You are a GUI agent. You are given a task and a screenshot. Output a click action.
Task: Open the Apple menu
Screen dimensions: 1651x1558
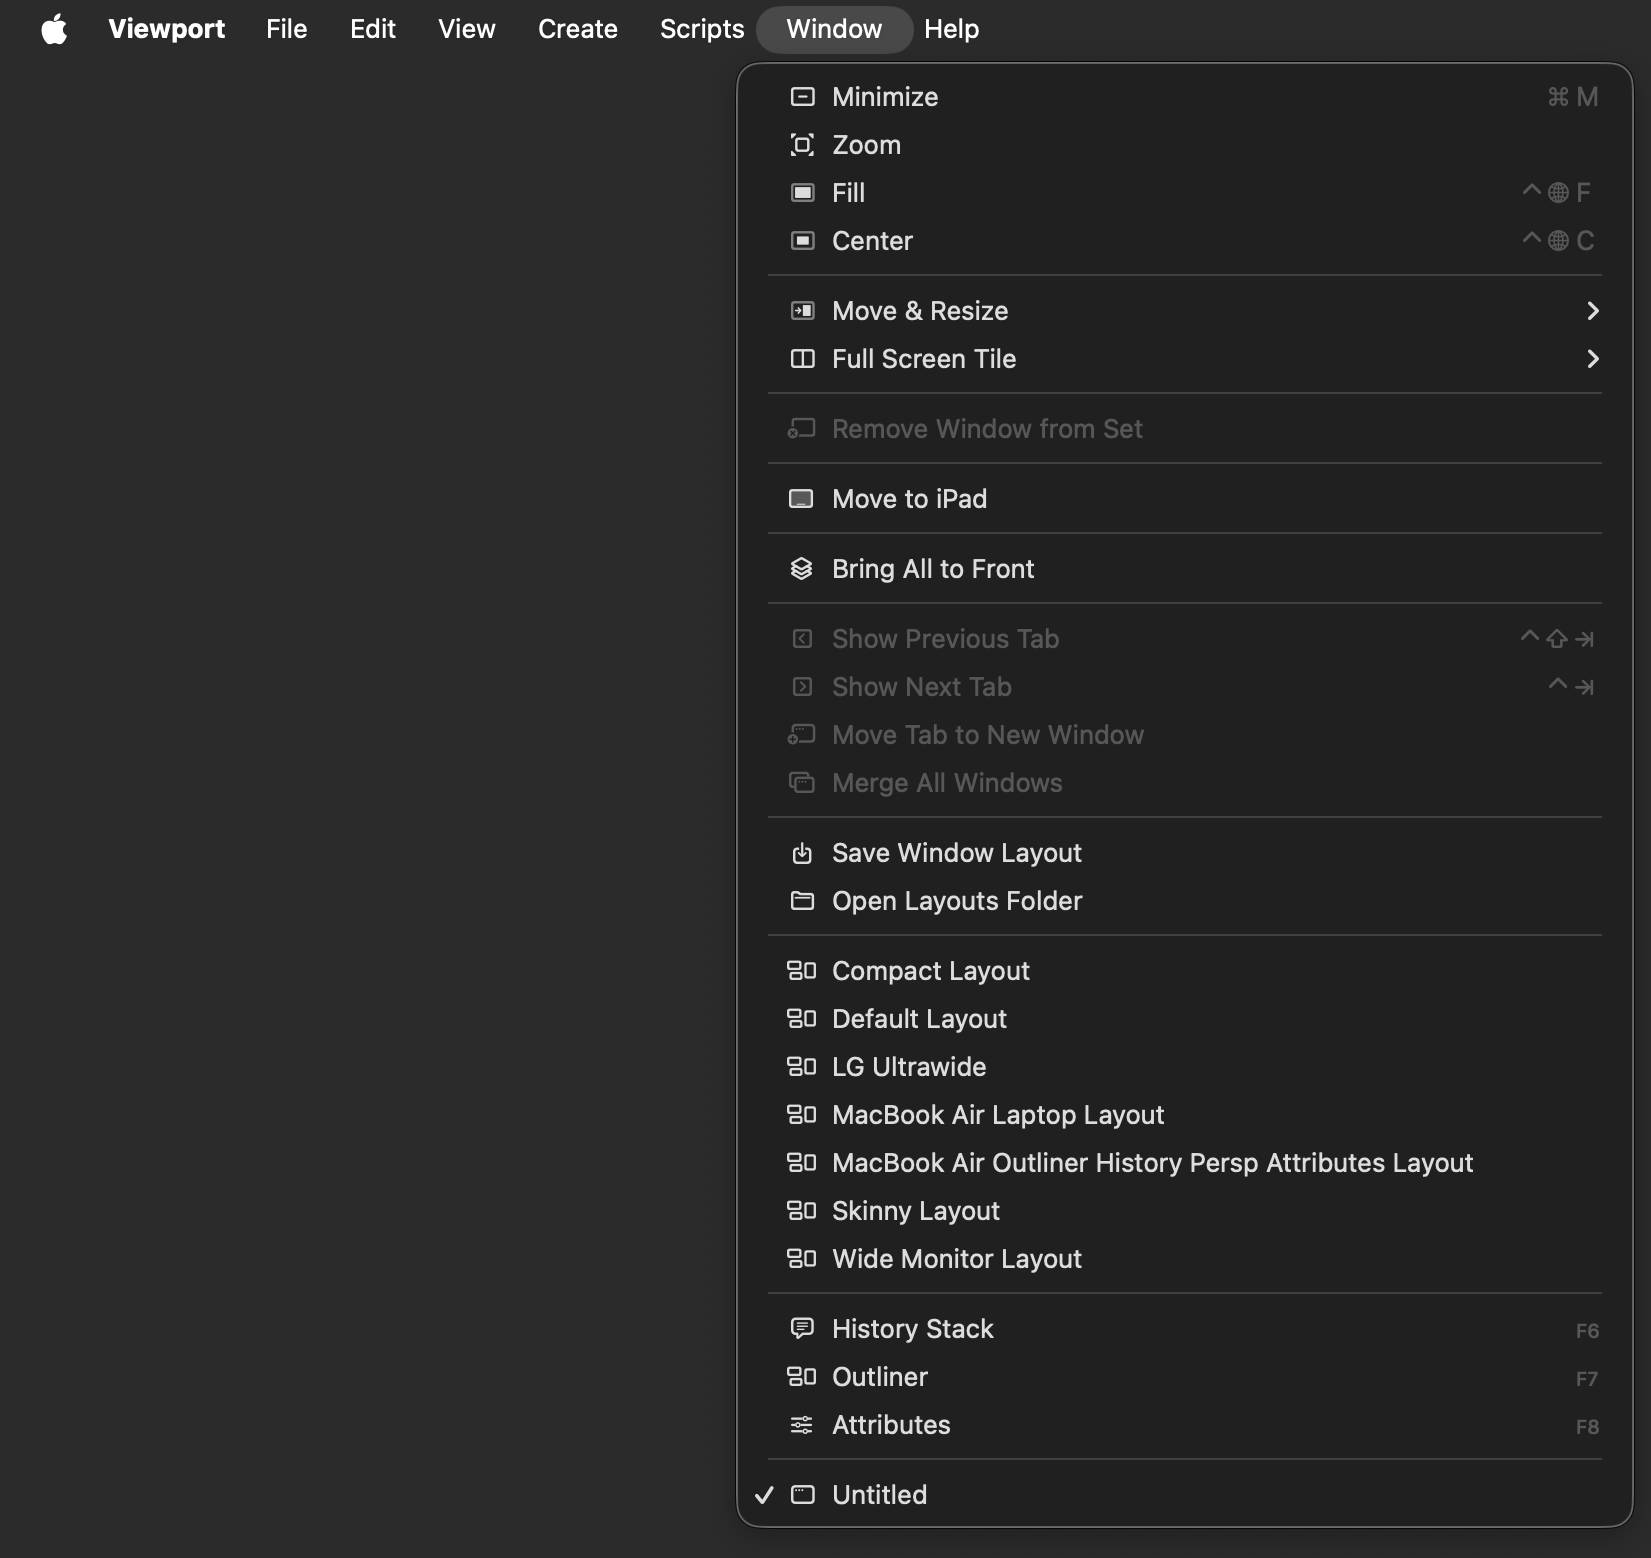(55, 29)
